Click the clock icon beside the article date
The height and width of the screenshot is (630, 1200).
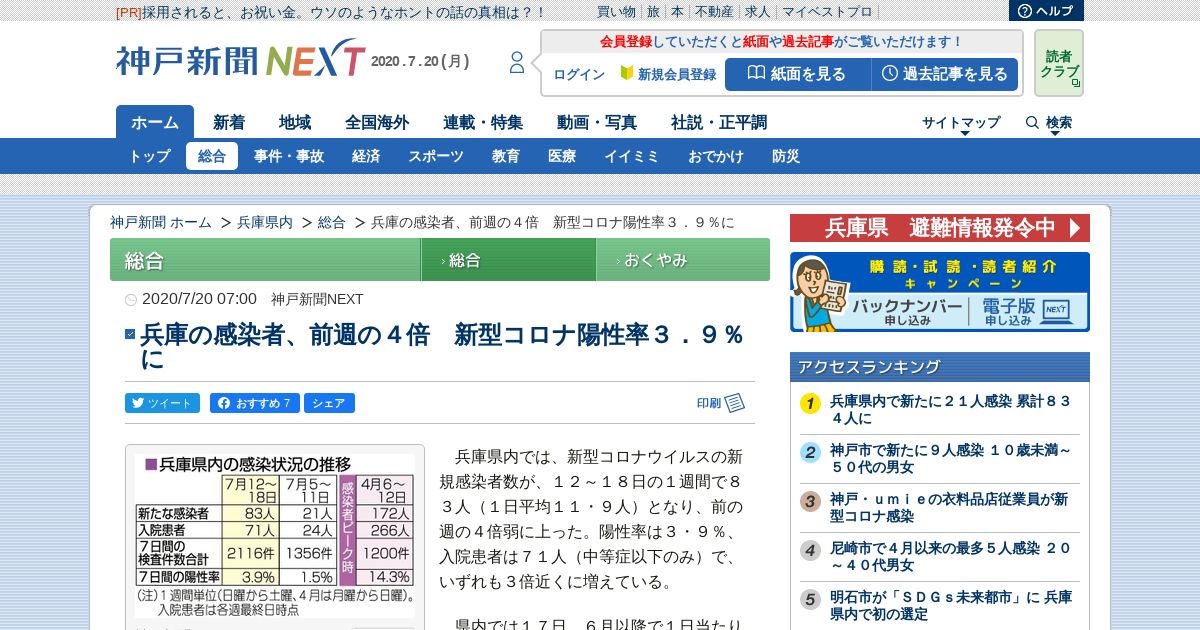[x=131, y=300]
